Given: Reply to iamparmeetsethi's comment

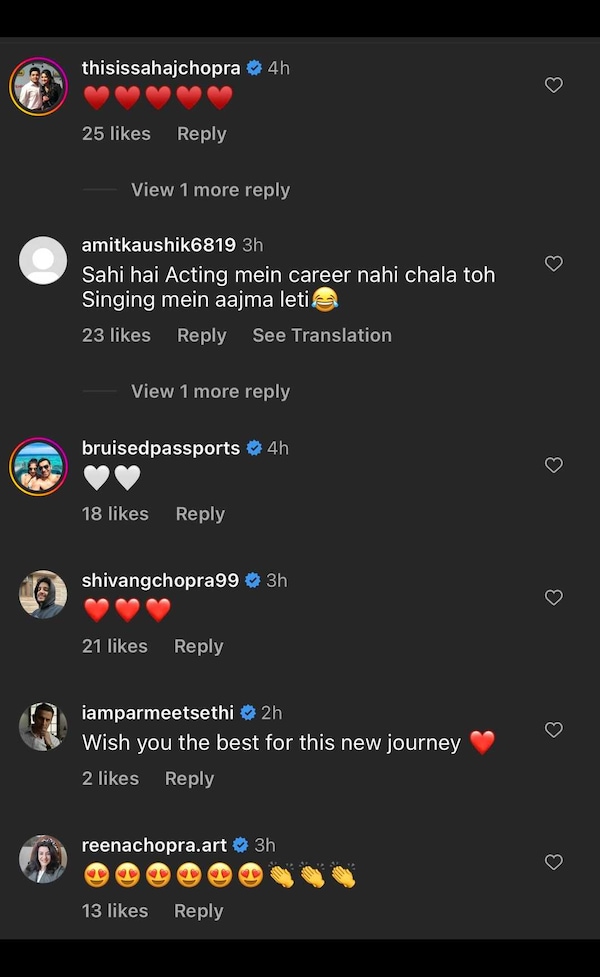Looking at the screenshot, I should (189, 778).
